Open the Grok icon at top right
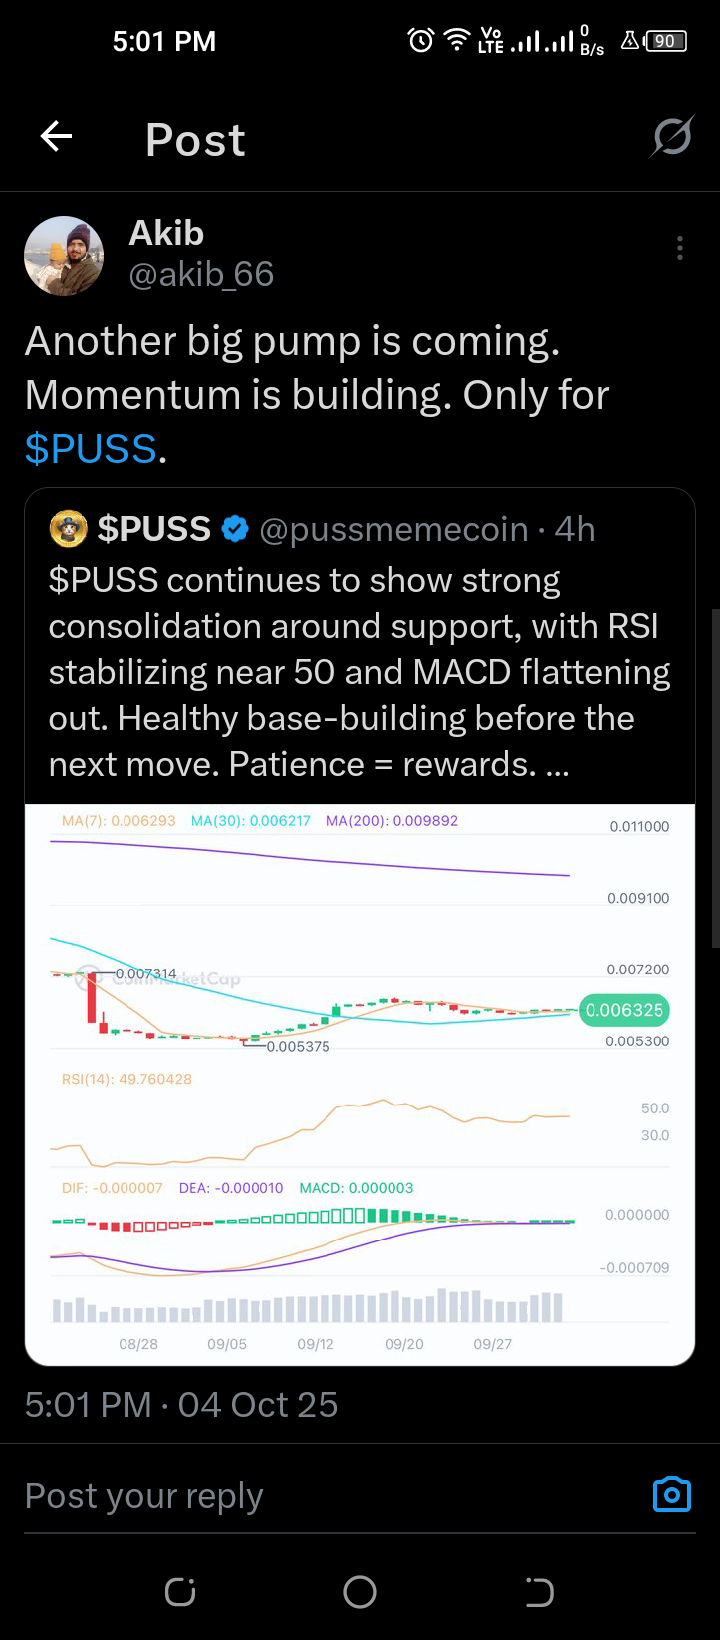 pyautogui.click(x=672, y=137)
